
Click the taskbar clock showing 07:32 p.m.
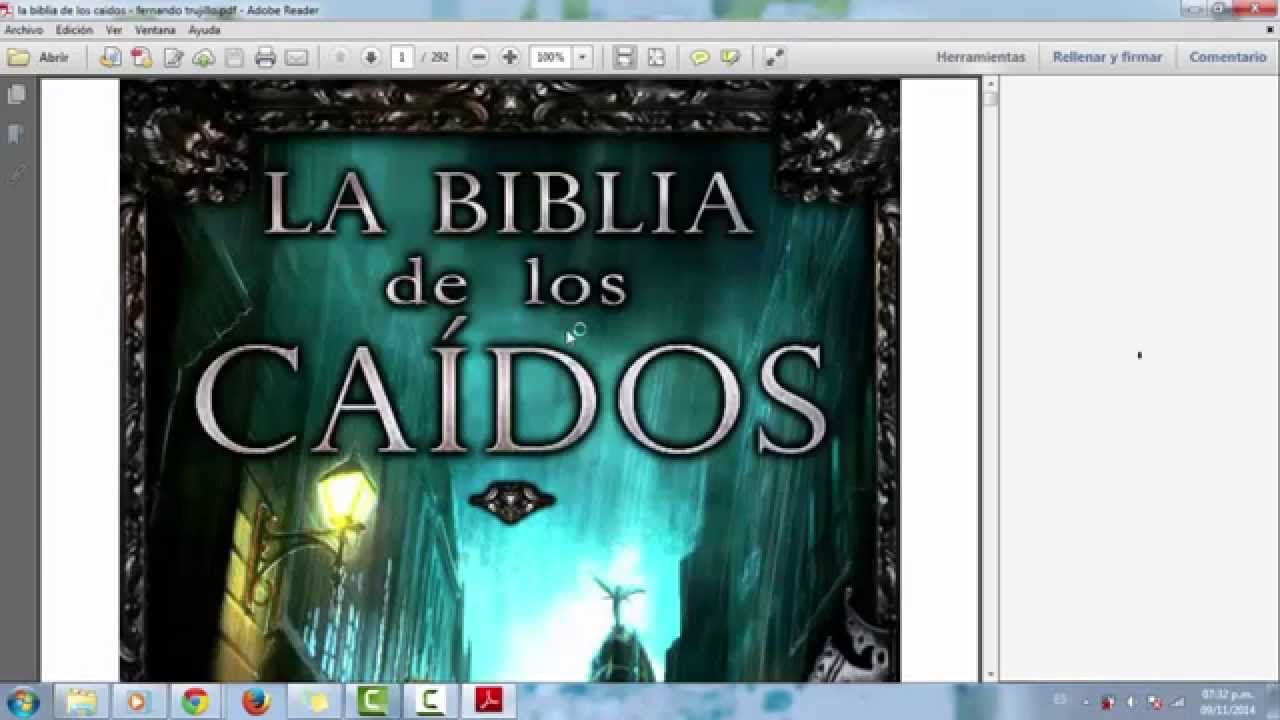click(x=1227, y=702)
